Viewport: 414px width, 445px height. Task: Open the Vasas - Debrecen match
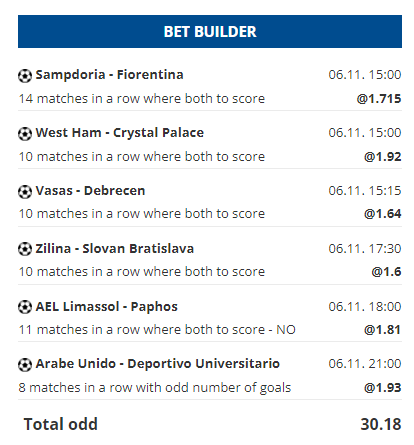click(x=90, y=191)
